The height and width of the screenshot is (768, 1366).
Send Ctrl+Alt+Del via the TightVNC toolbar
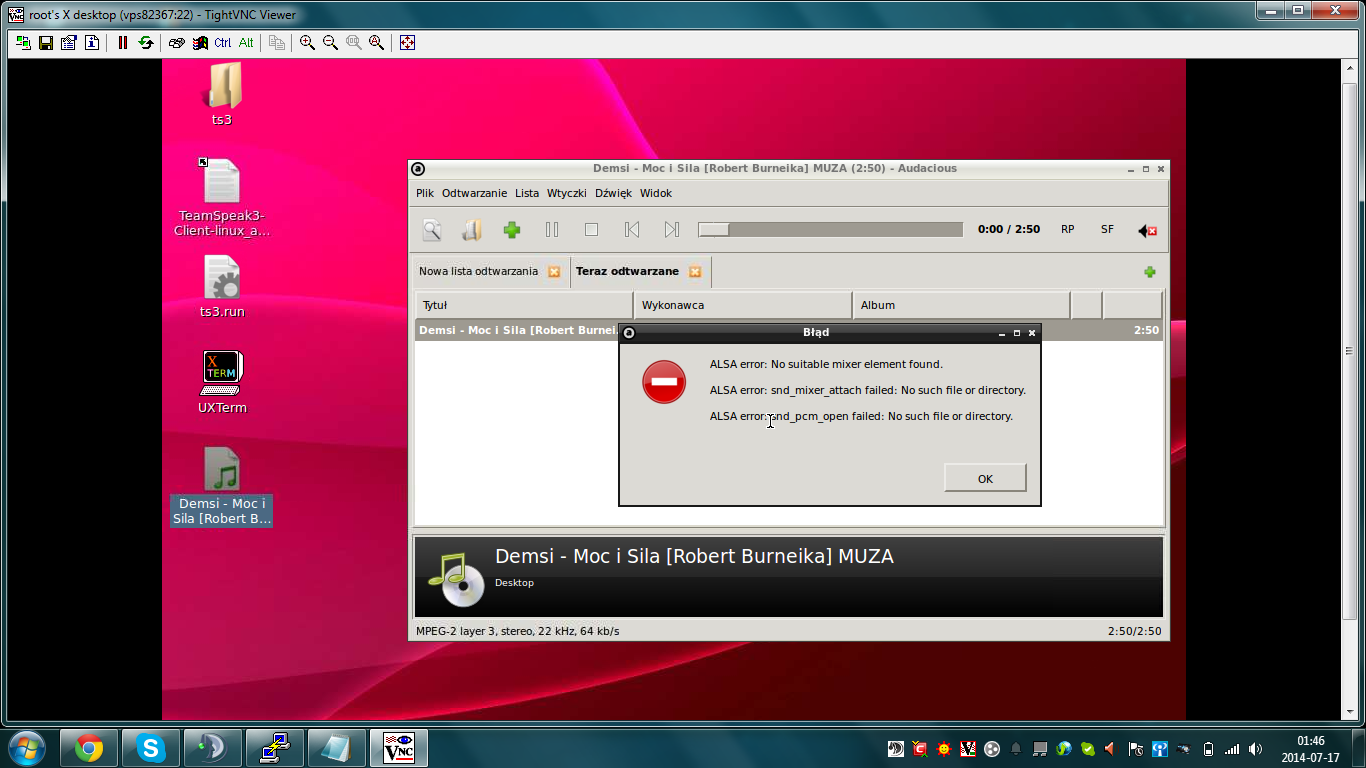177,42
